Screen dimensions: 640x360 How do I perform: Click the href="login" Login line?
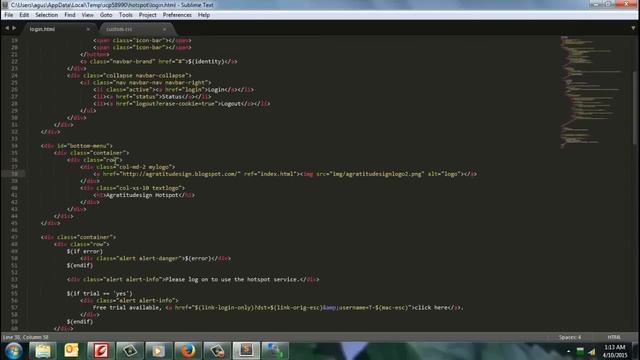173,89
